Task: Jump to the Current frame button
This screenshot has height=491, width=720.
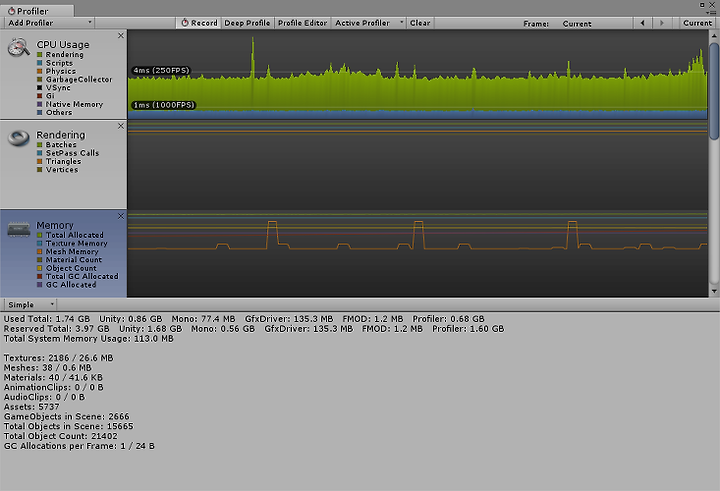Action: click(697, 23)
